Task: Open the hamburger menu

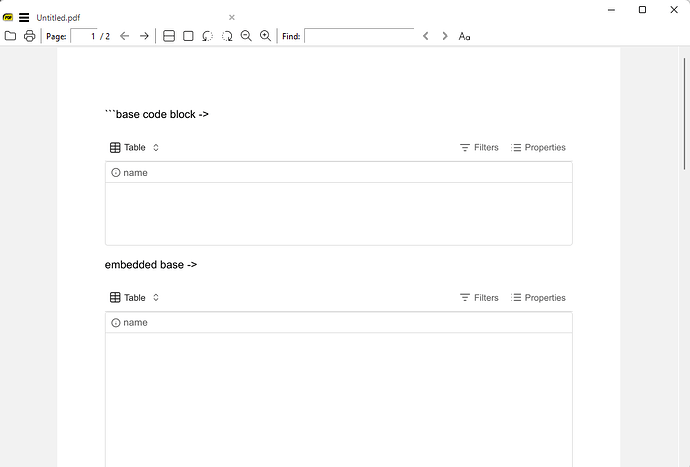Action: click(x=24, y=17)
